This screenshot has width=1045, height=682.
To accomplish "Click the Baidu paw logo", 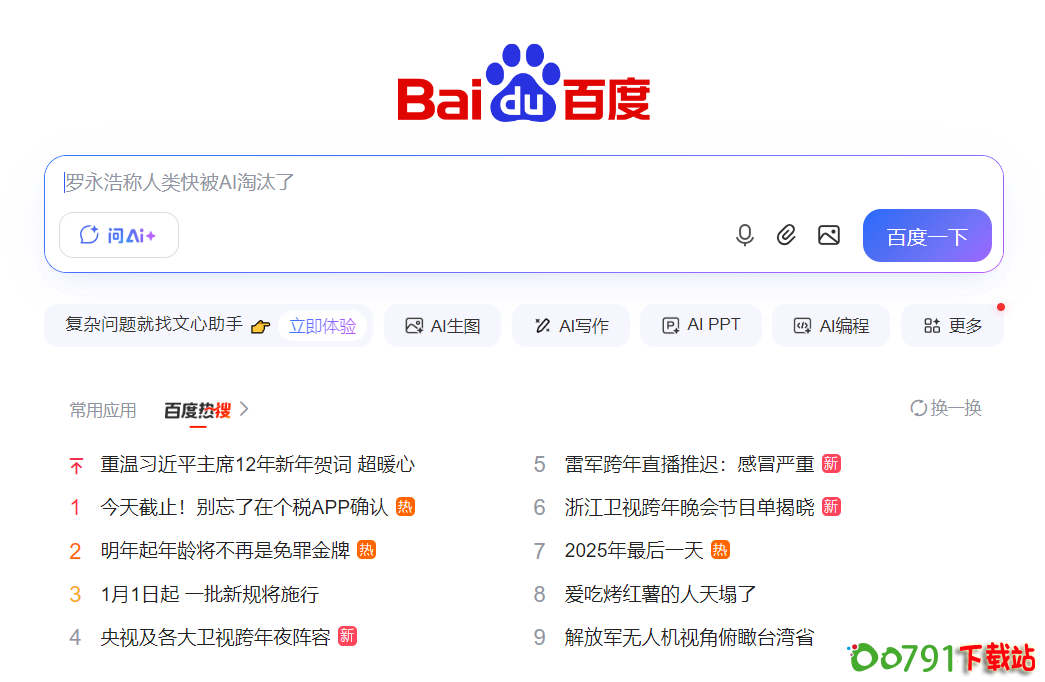I will (523, 84).
